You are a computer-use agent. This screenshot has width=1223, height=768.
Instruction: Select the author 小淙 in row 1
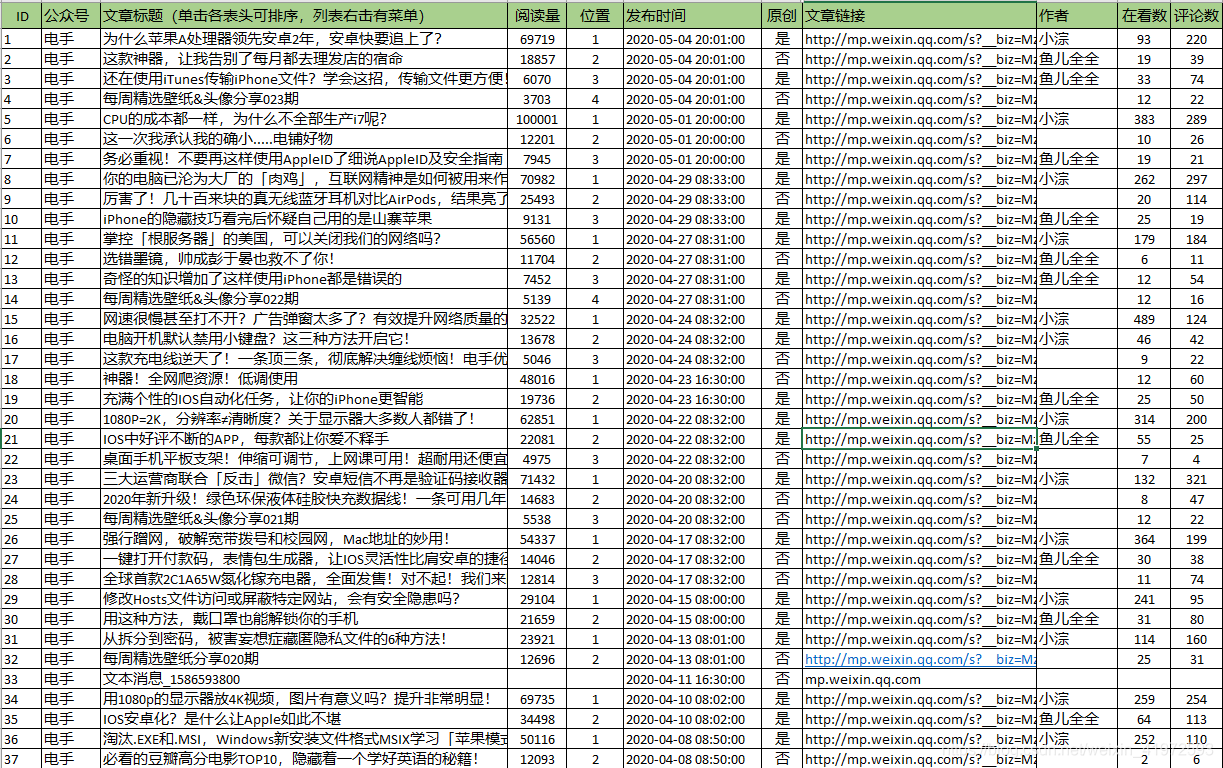[x=1054, y=39]
